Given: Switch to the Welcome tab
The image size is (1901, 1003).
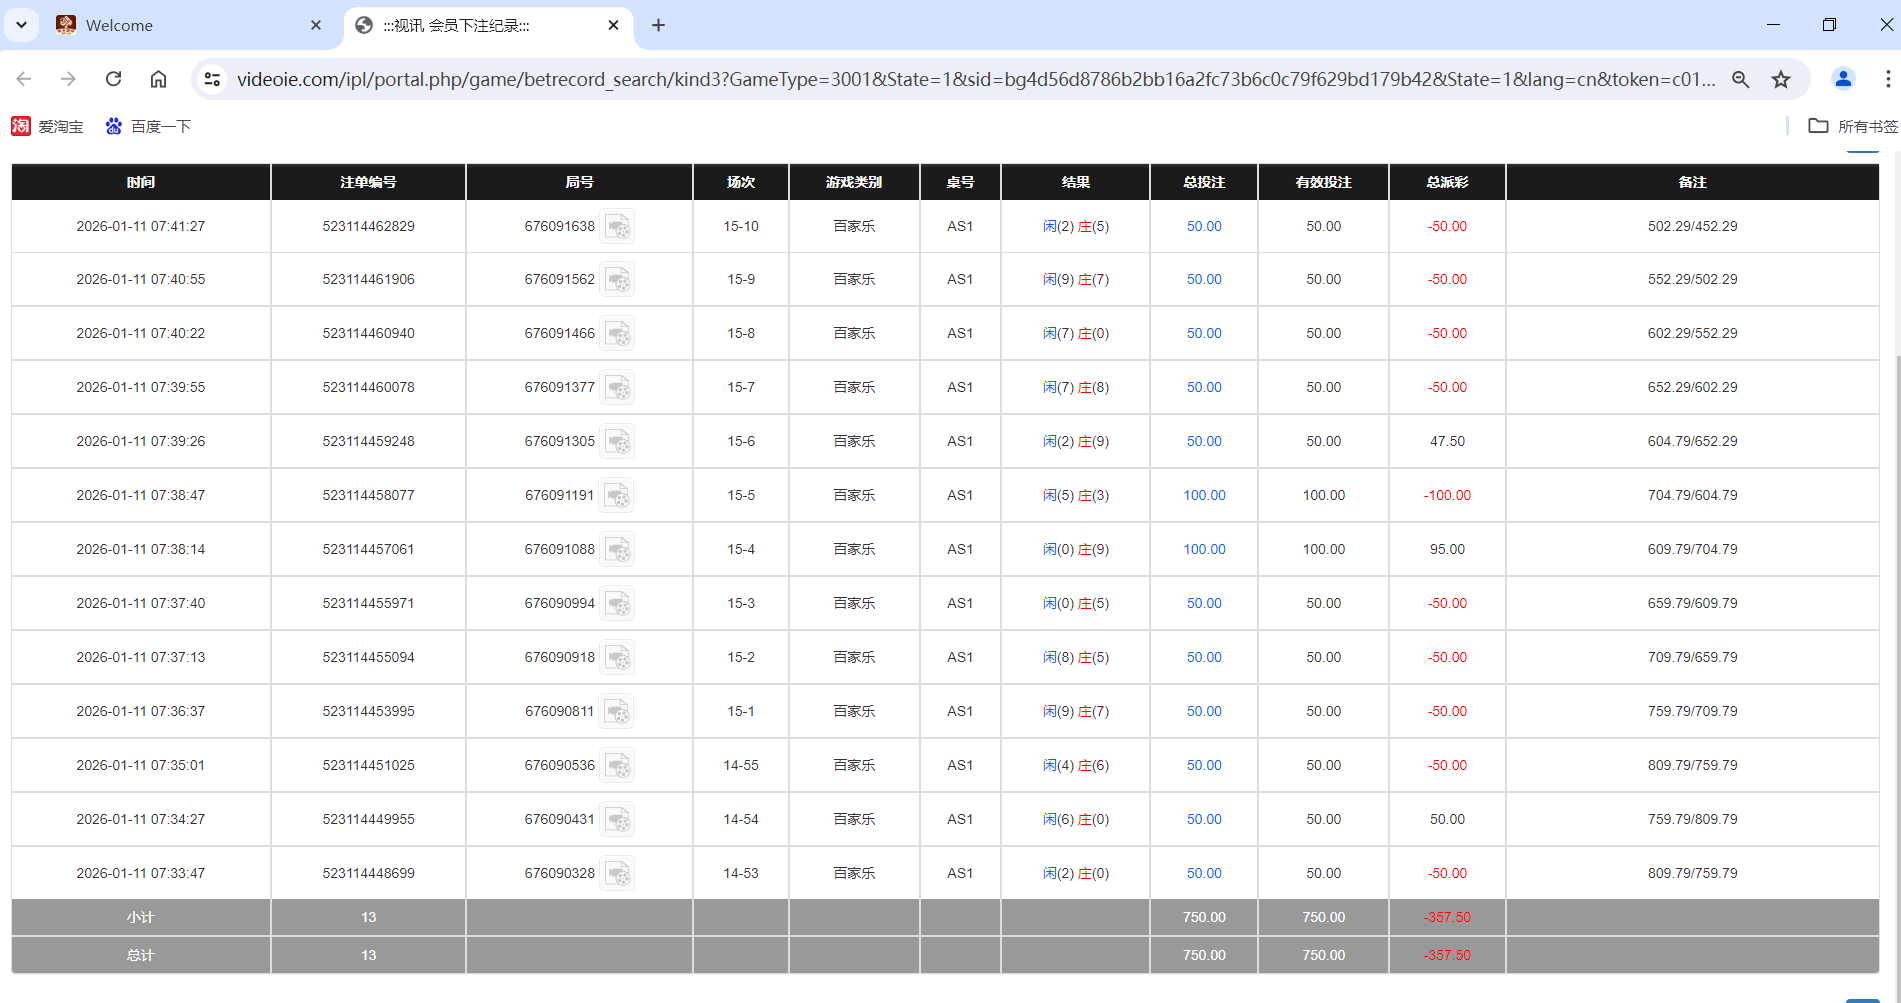Looking at the screenshot, I should (180, 25).
